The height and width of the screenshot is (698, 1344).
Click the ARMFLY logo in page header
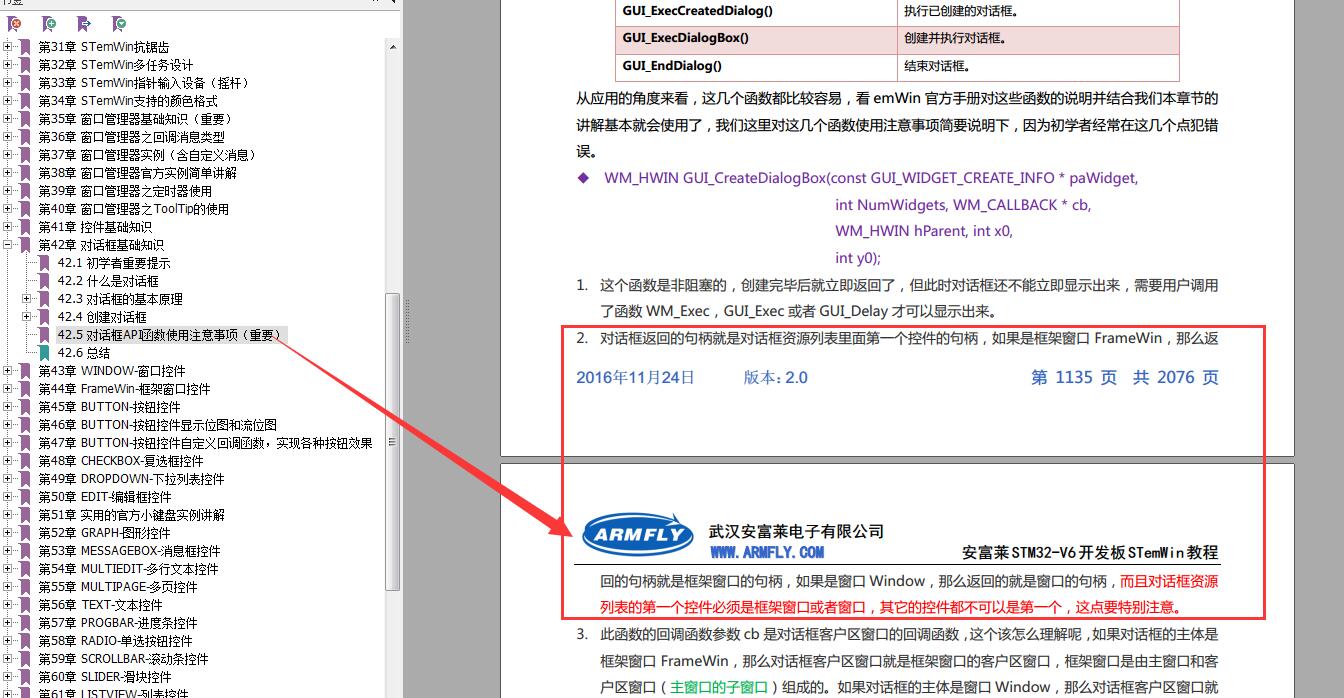click(x=638, y=535)
